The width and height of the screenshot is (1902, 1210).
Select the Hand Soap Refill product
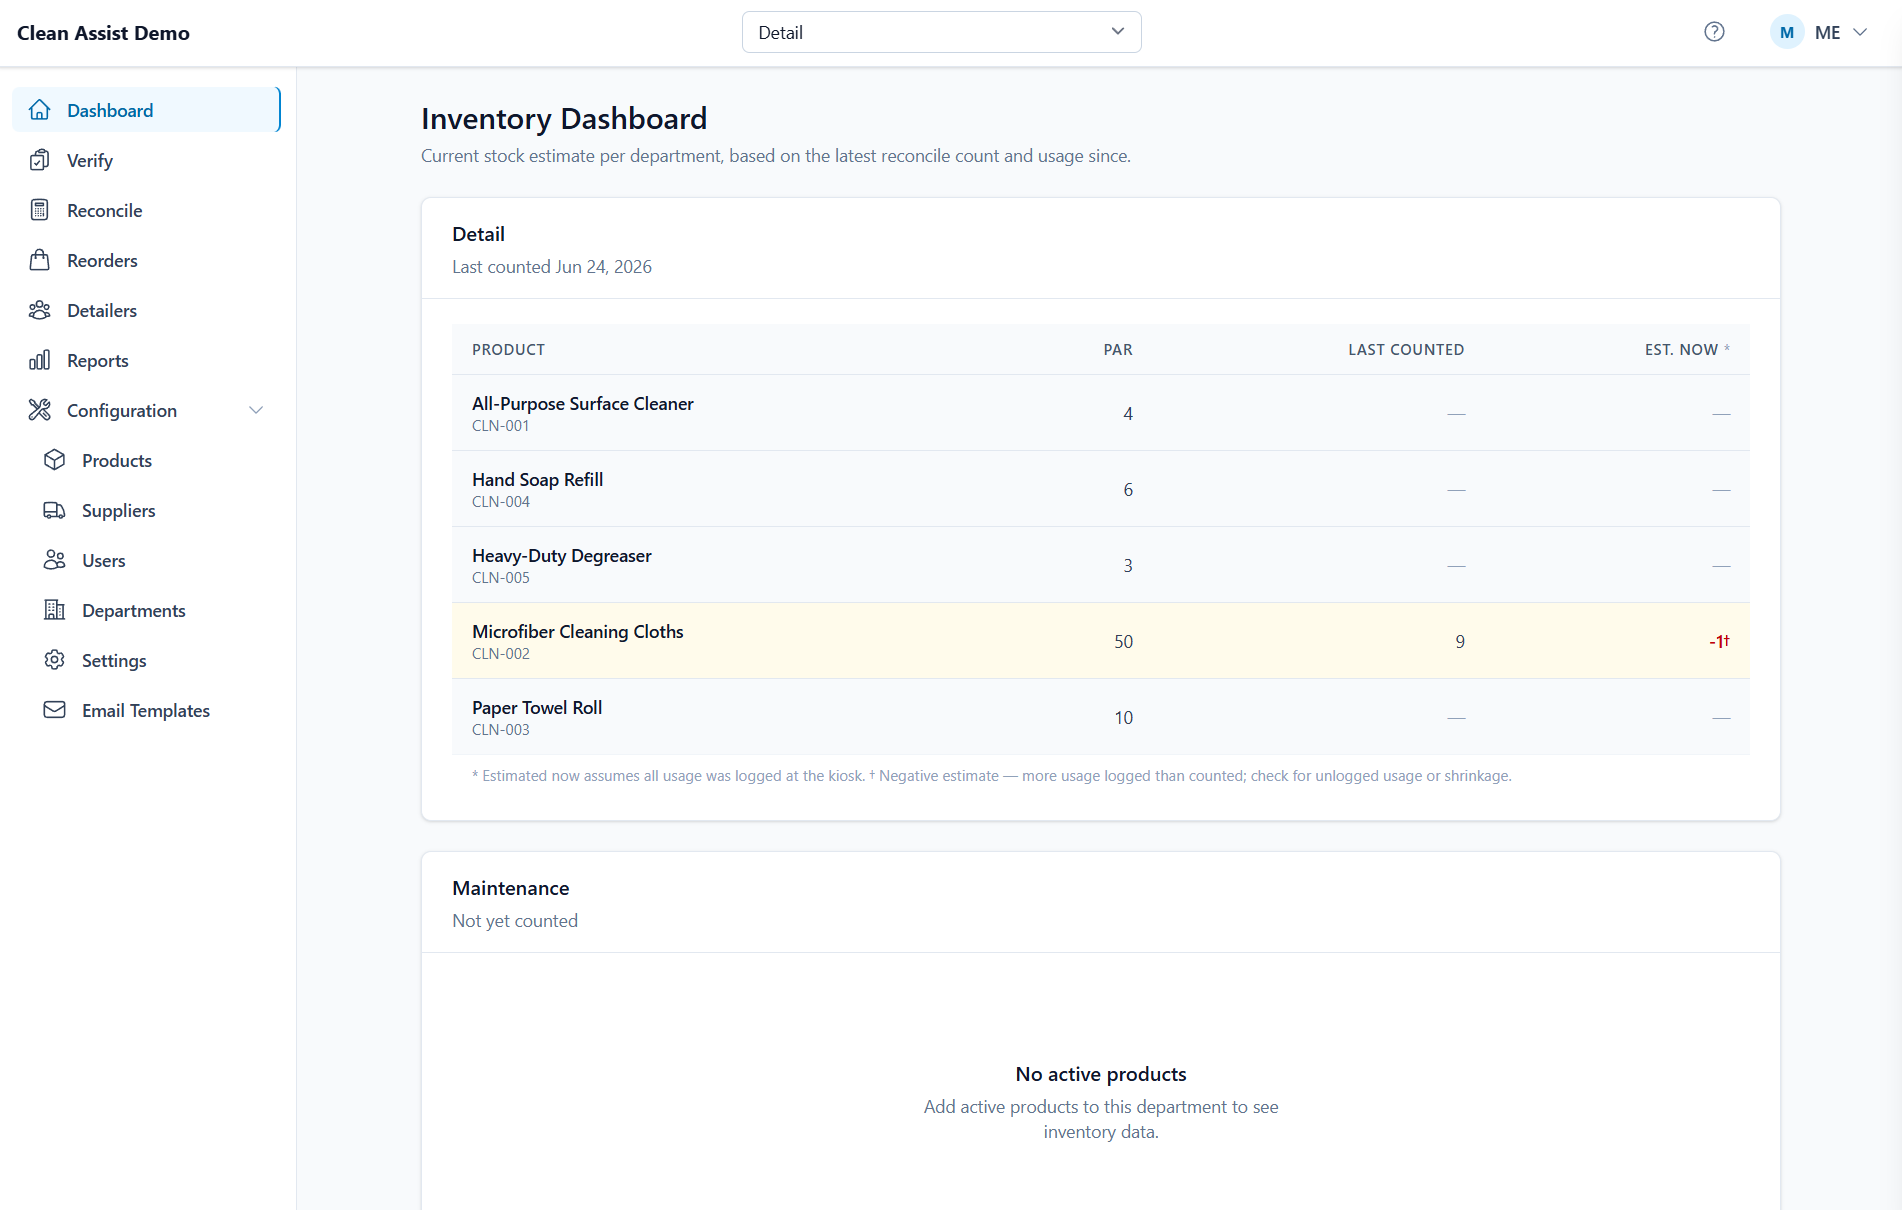[x=537, y=480]
